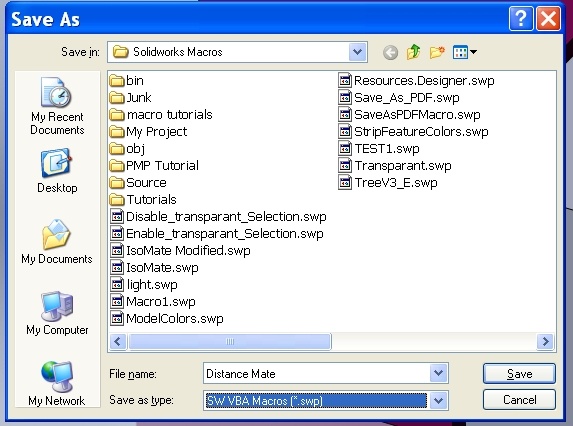Image resolution: width=573 pixels, height=426 pixels.
Task: Select light.swp macro file icon
Action: click(x=117, y=285)
